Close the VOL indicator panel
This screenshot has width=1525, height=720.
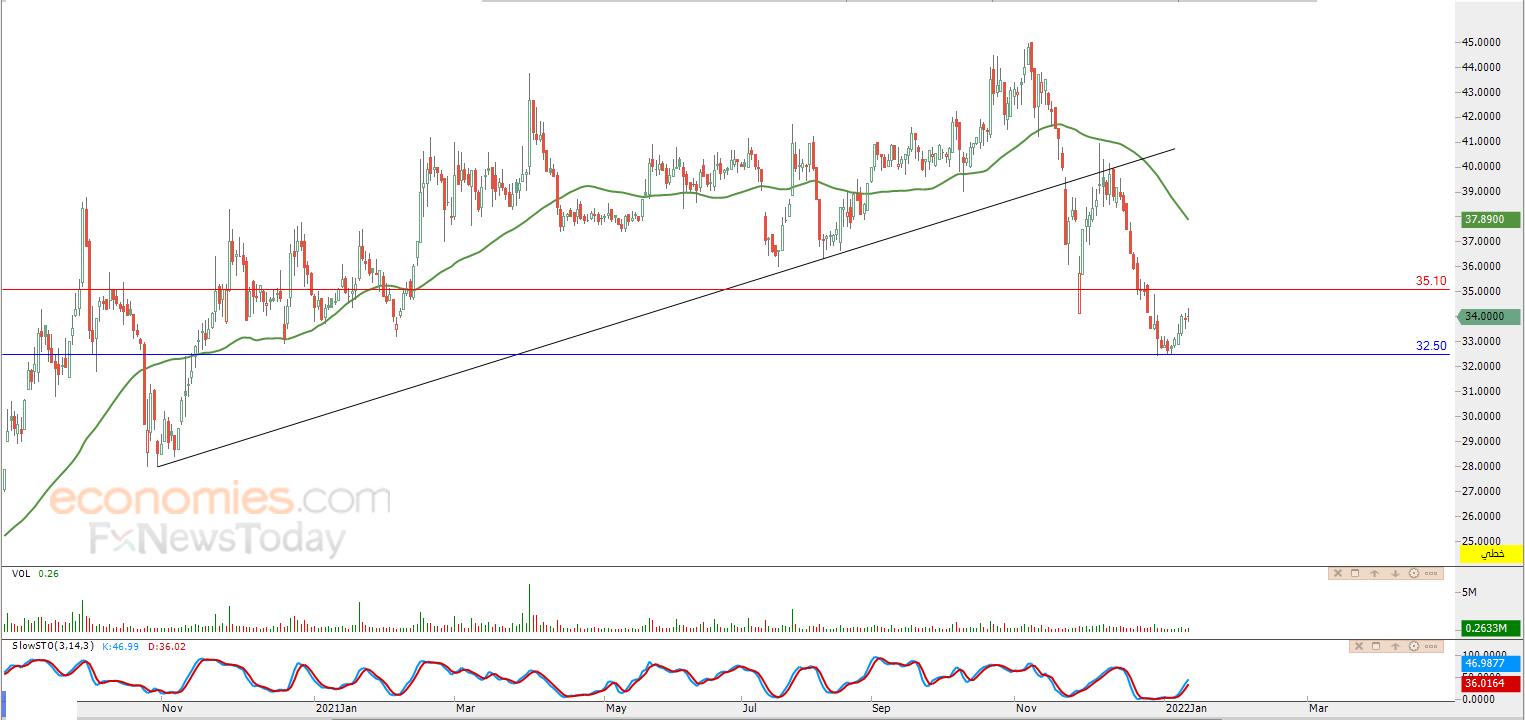click(1338, 573)
